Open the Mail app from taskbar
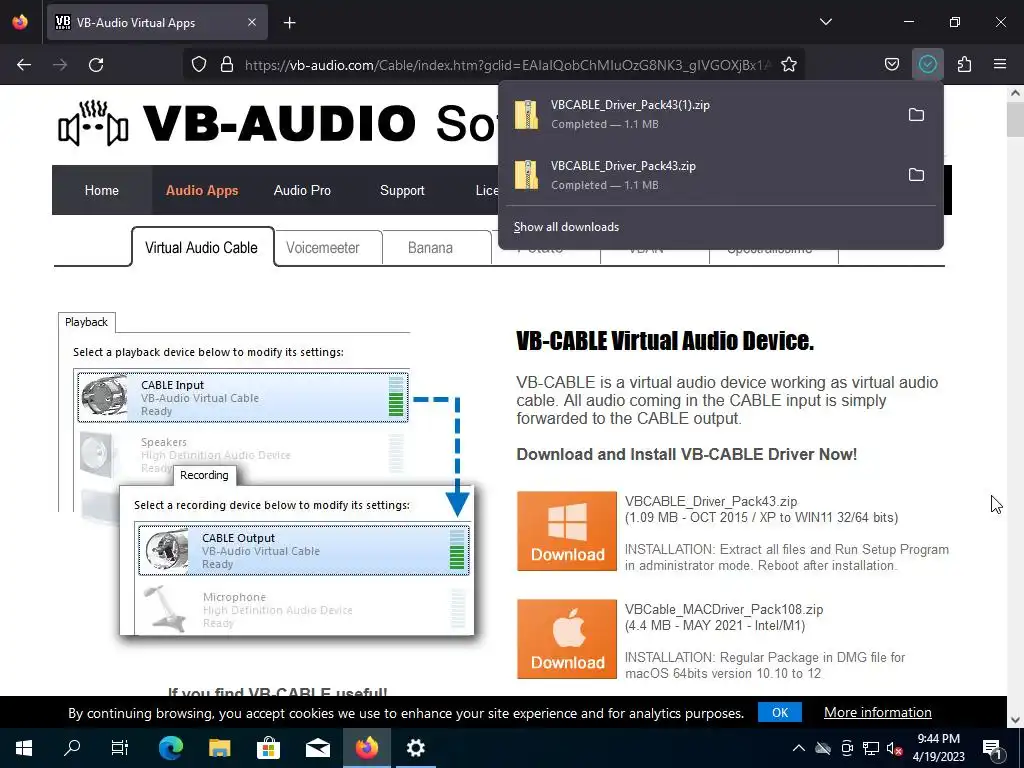1024x768 pixels. (317, 748)
